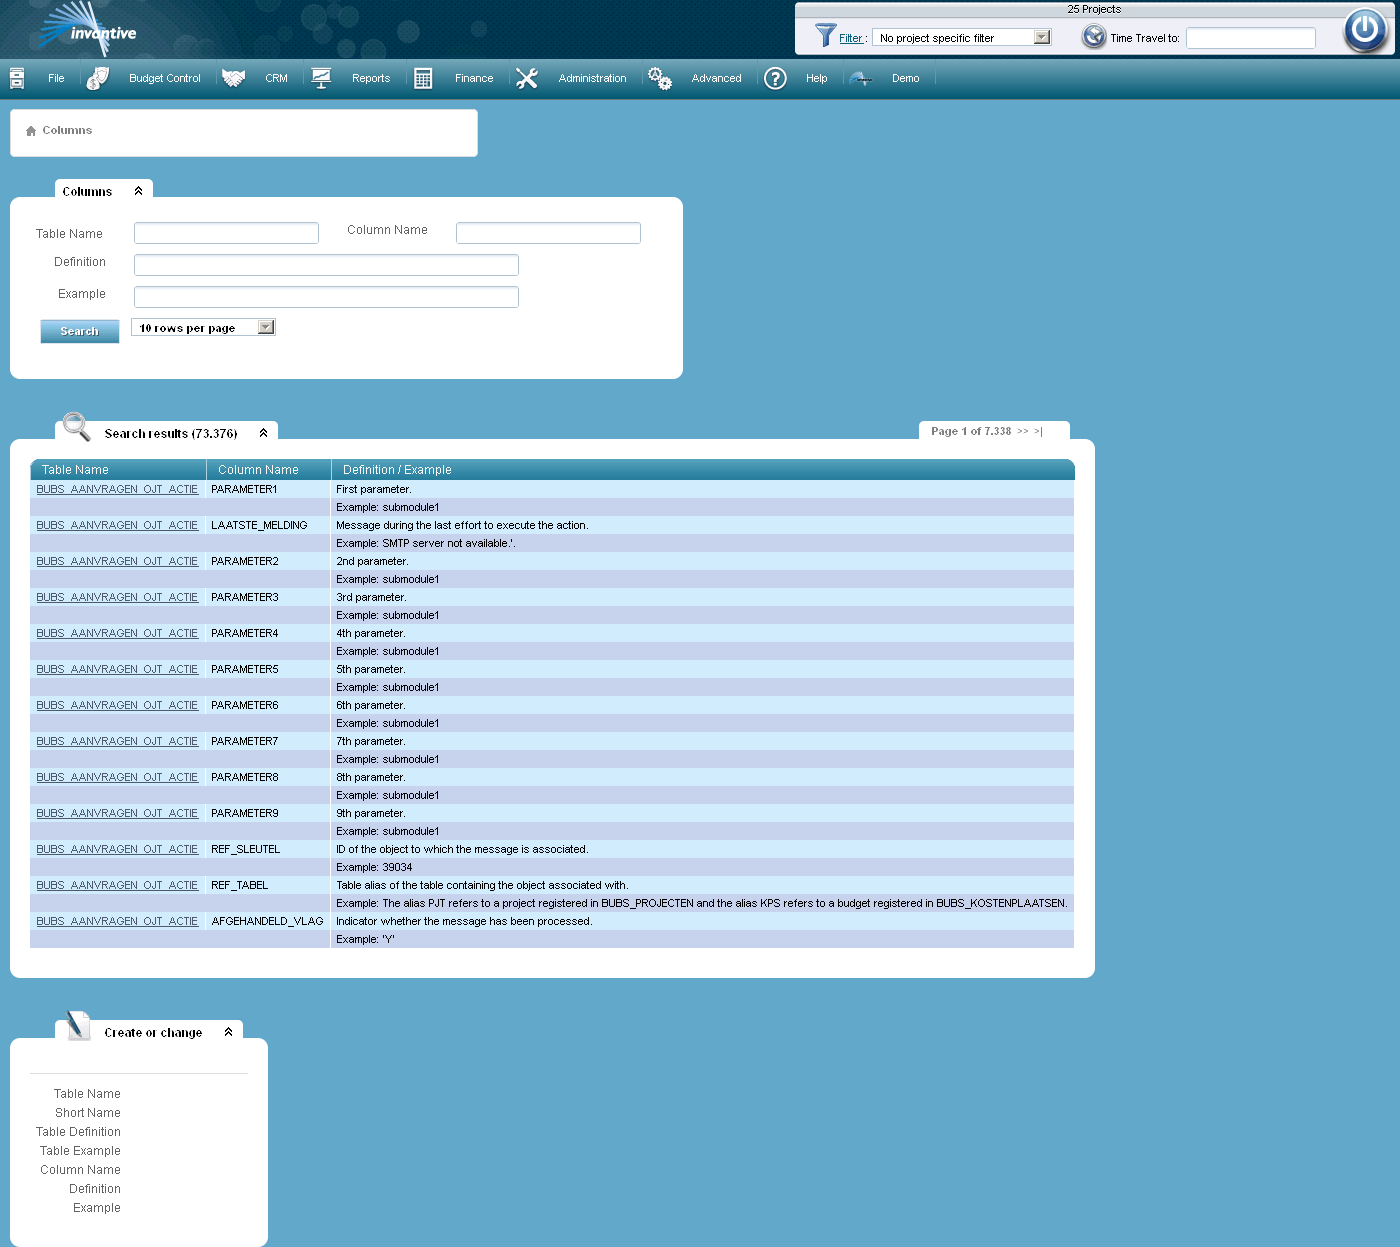The height and width of the screenshot is (1247, 1400).
Task: Click the Time Travel globe icon
Action: pyautogui.click(x=1094, y=37)
